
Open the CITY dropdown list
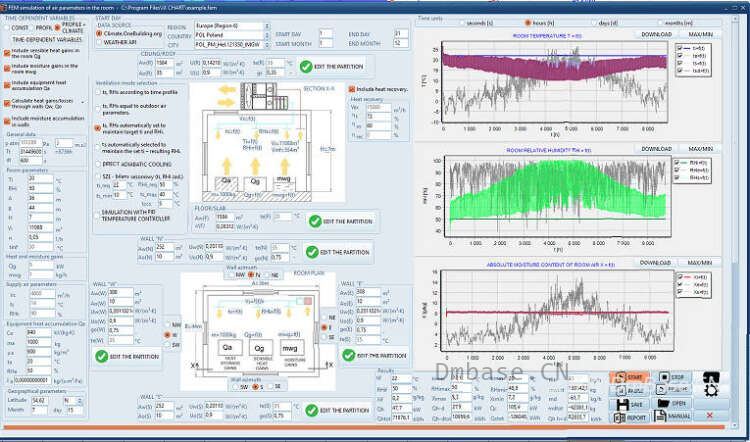[x=232, y=44]
